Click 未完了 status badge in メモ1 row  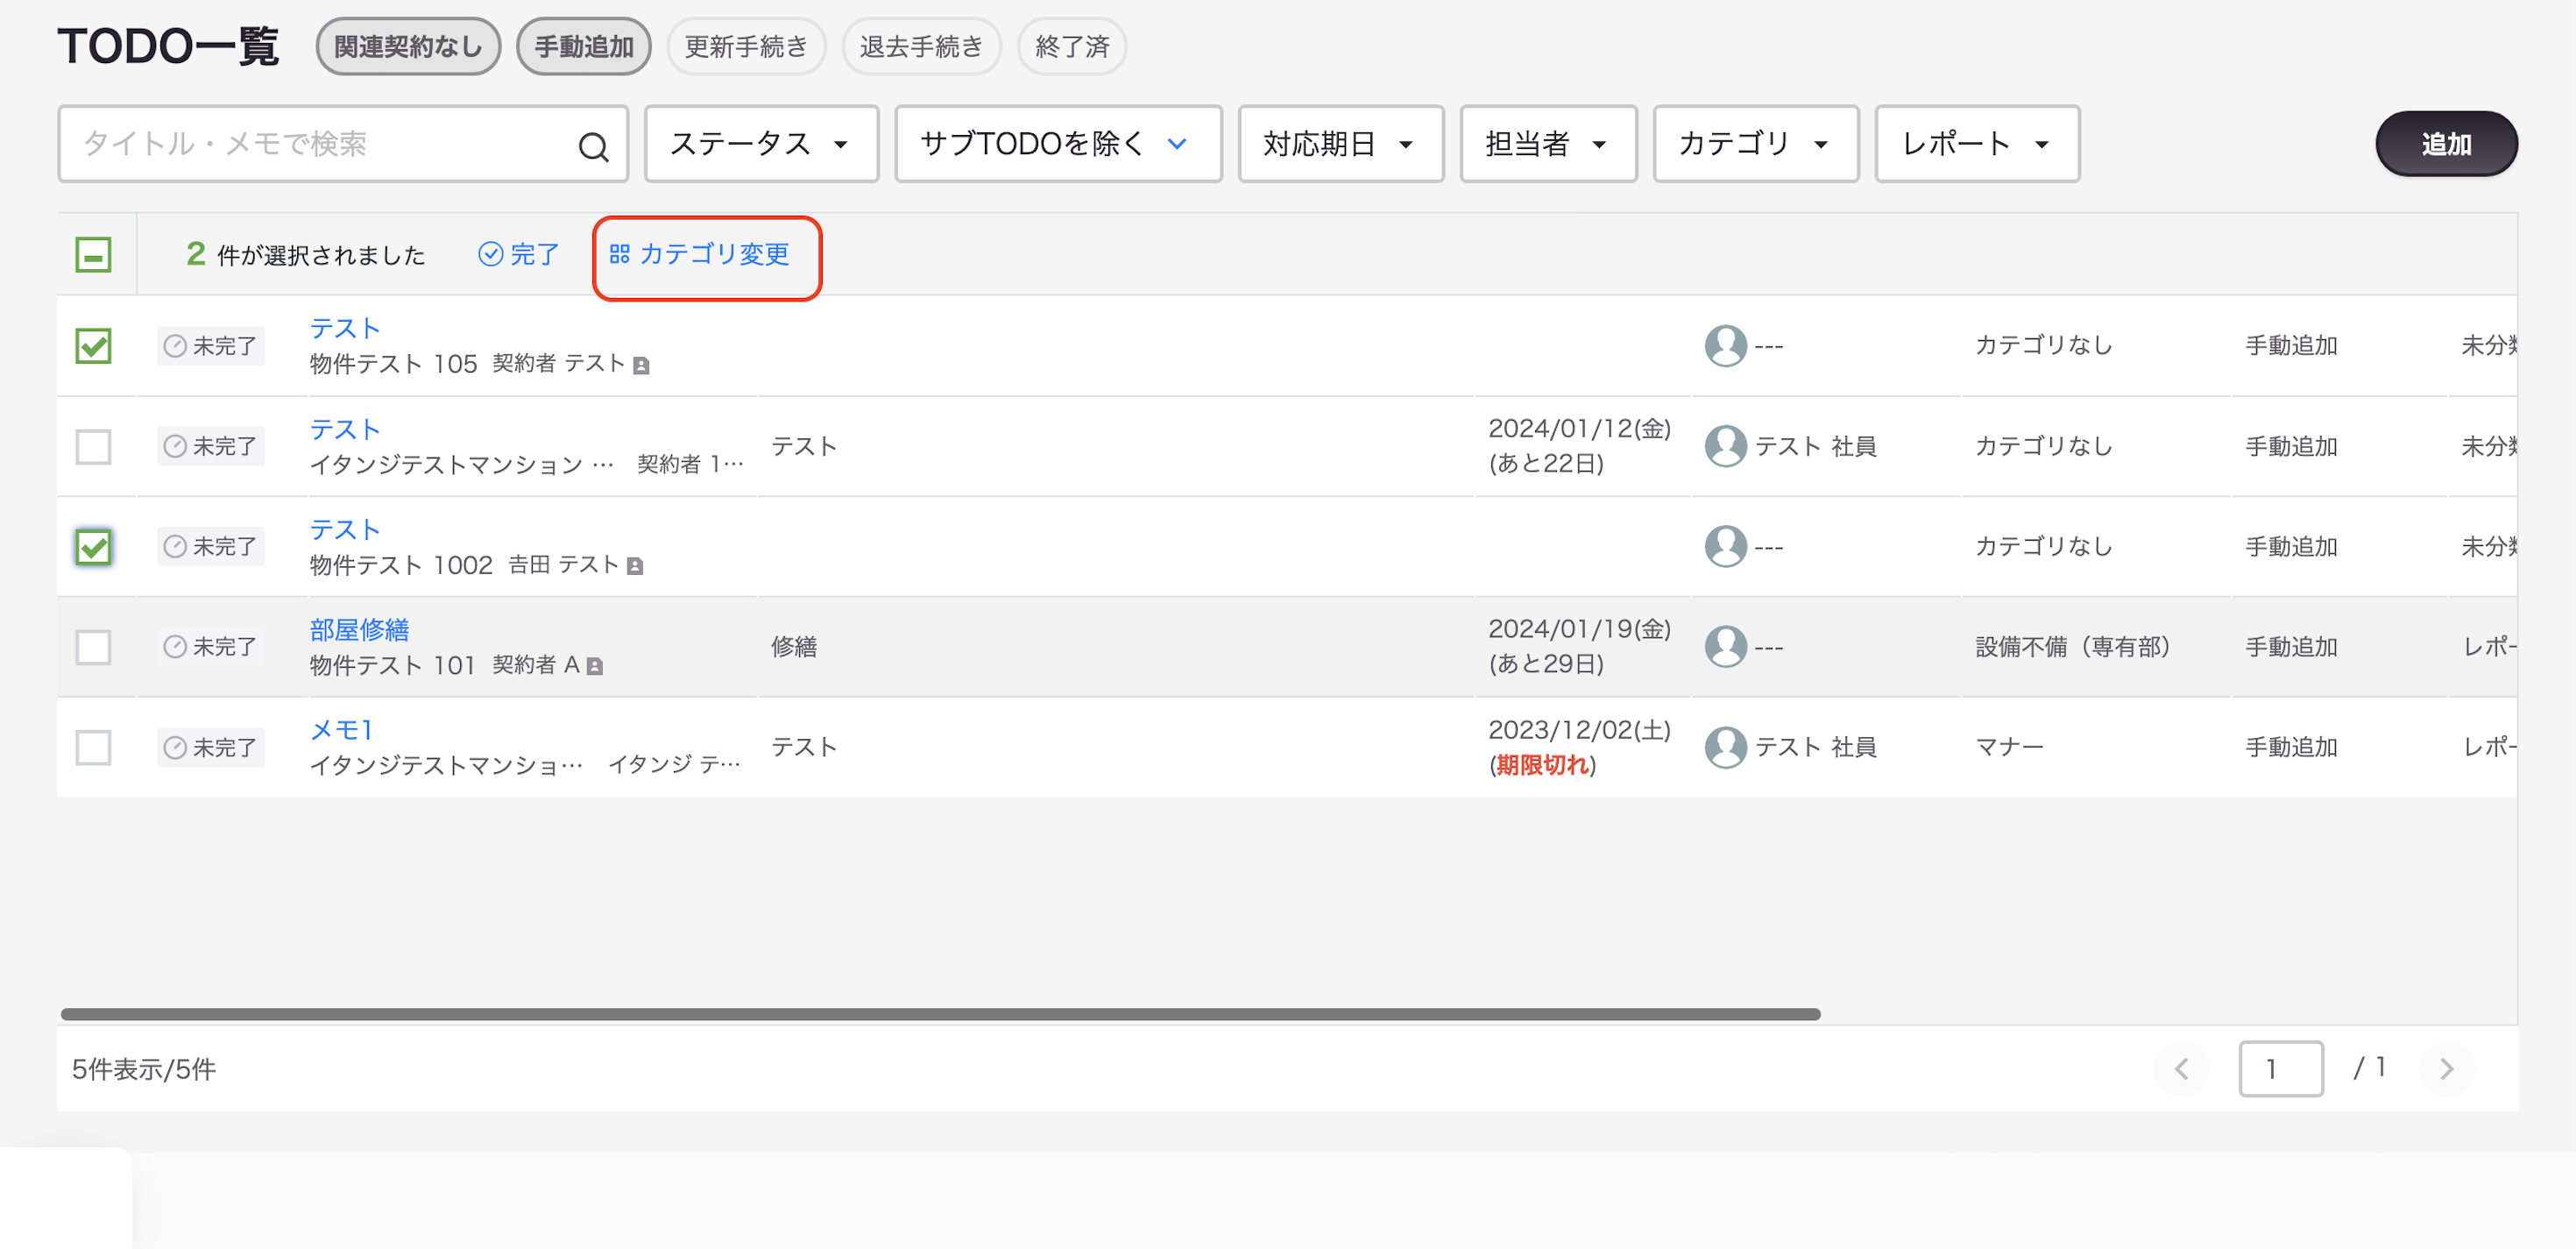click(210, 747)
